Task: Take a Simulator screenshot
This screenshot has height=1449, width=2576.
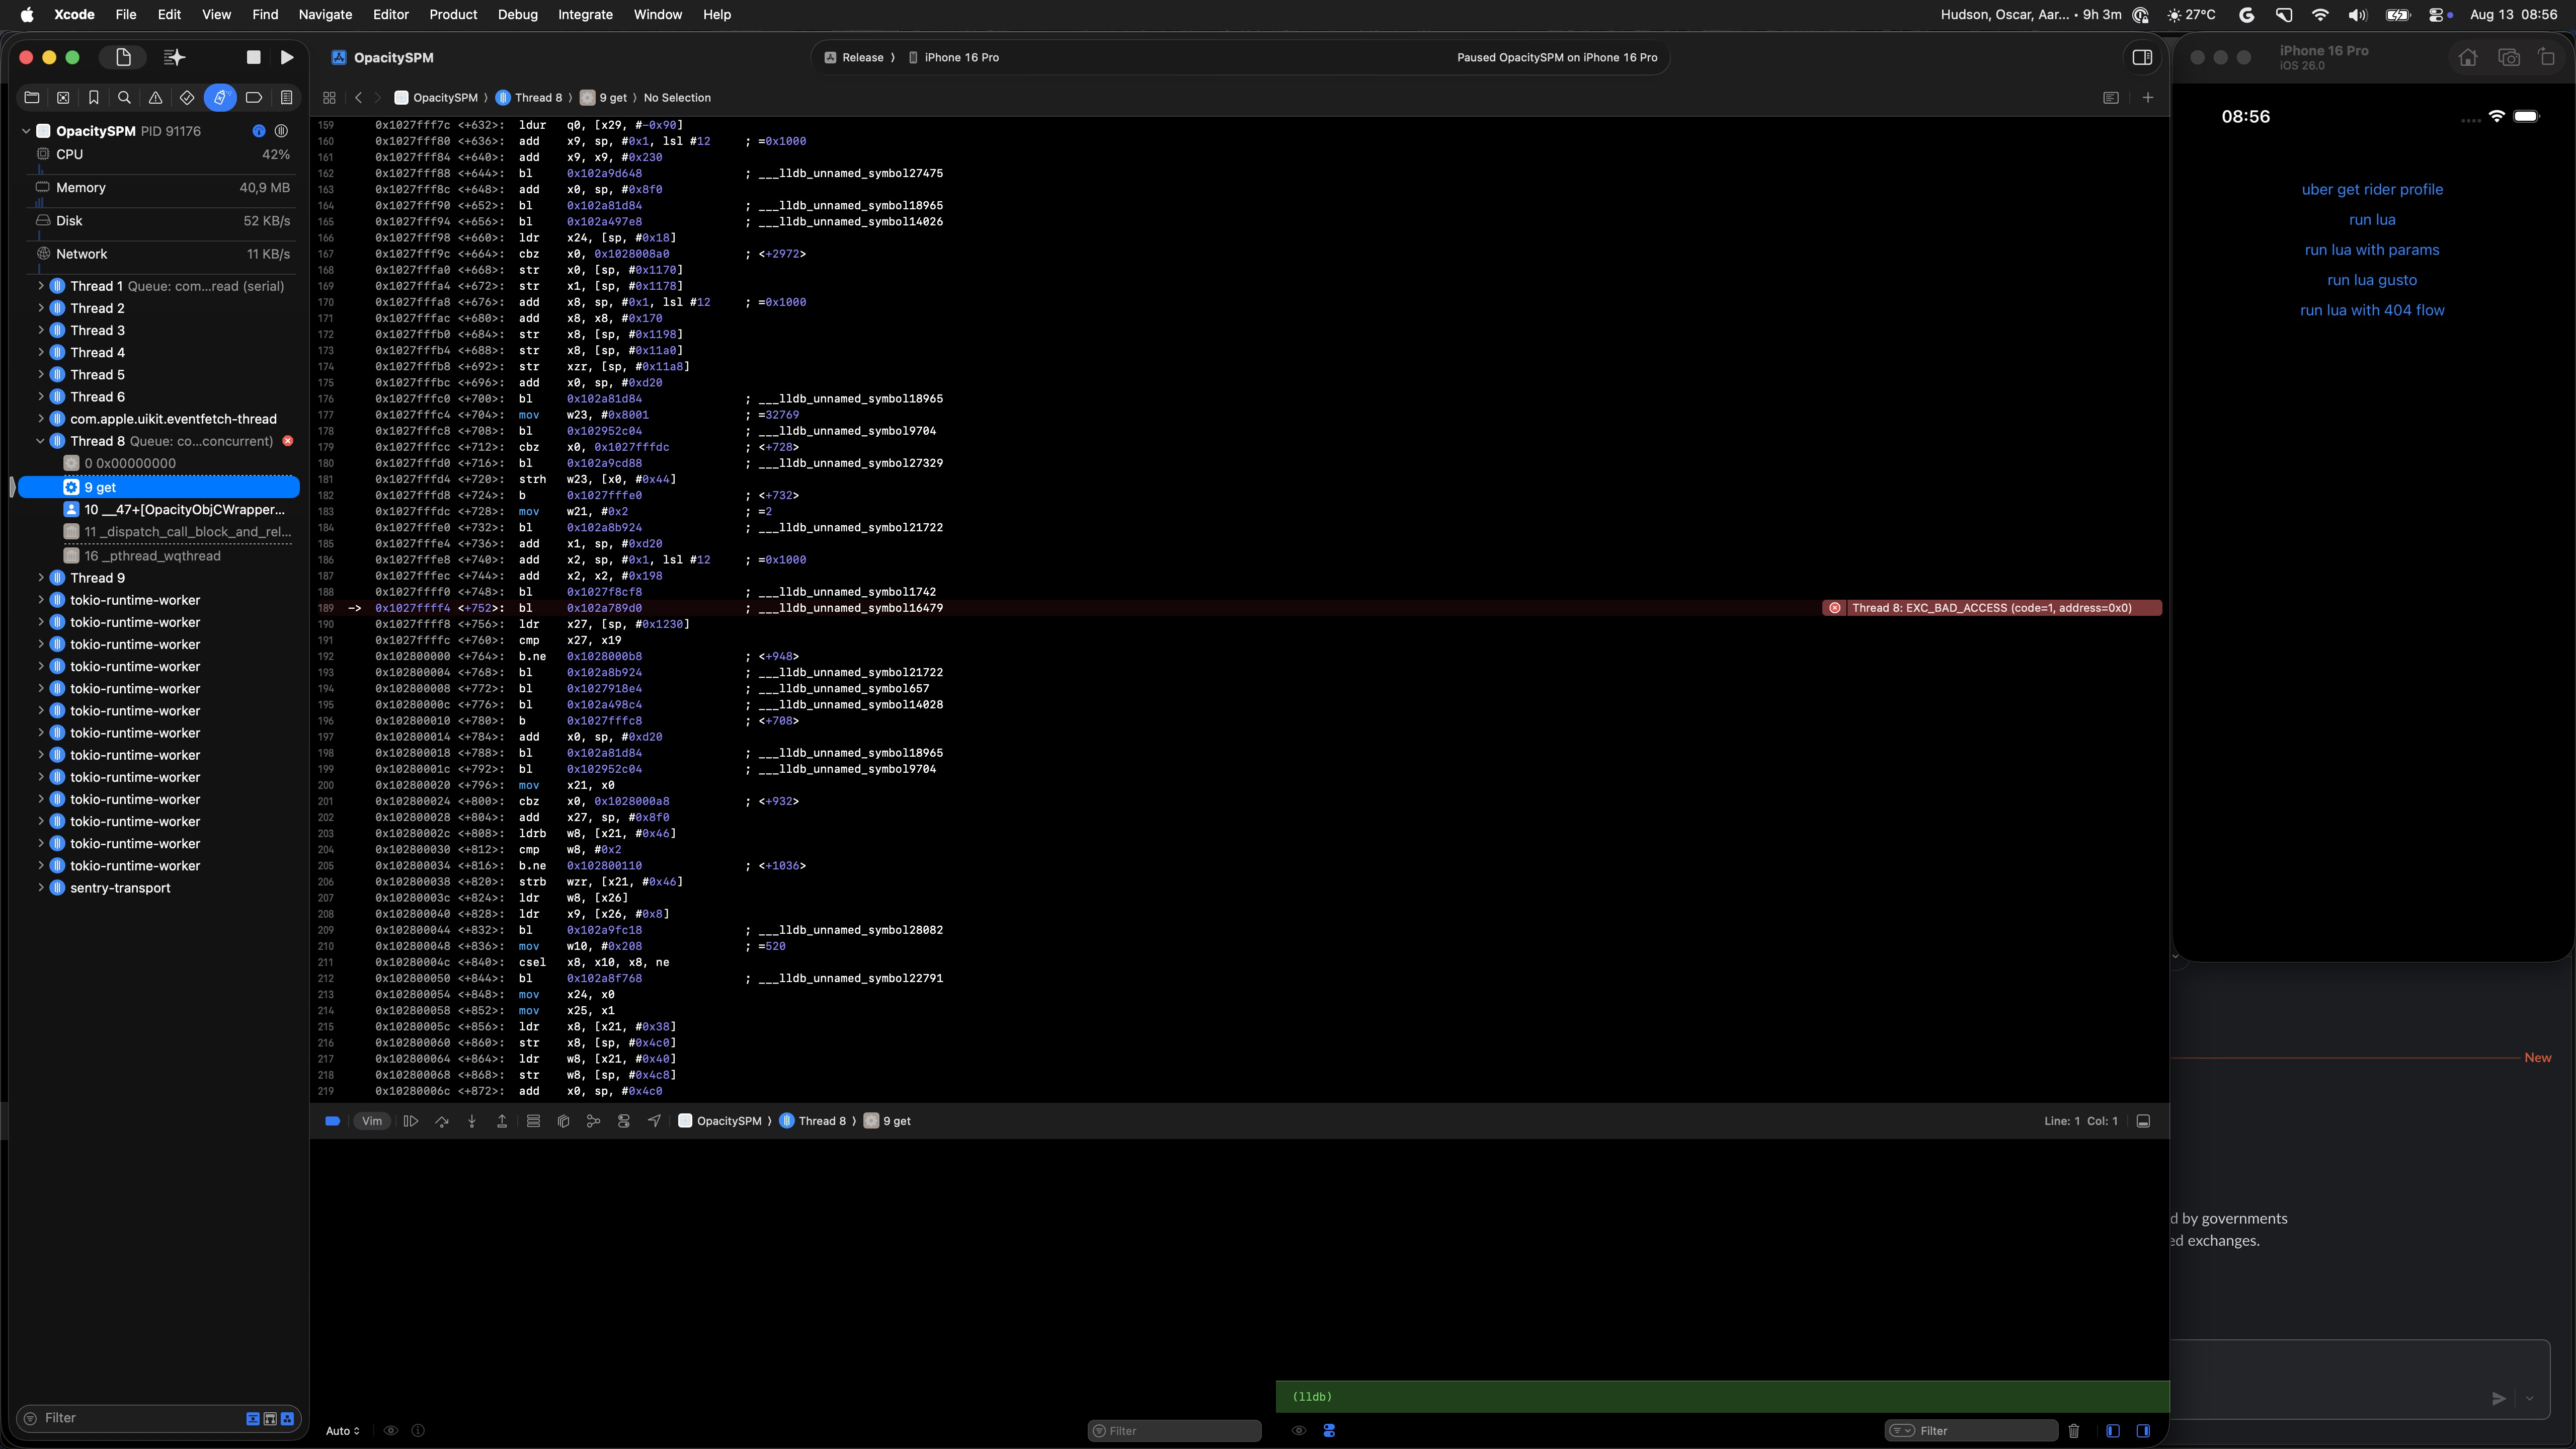Action: (2509, 58)
